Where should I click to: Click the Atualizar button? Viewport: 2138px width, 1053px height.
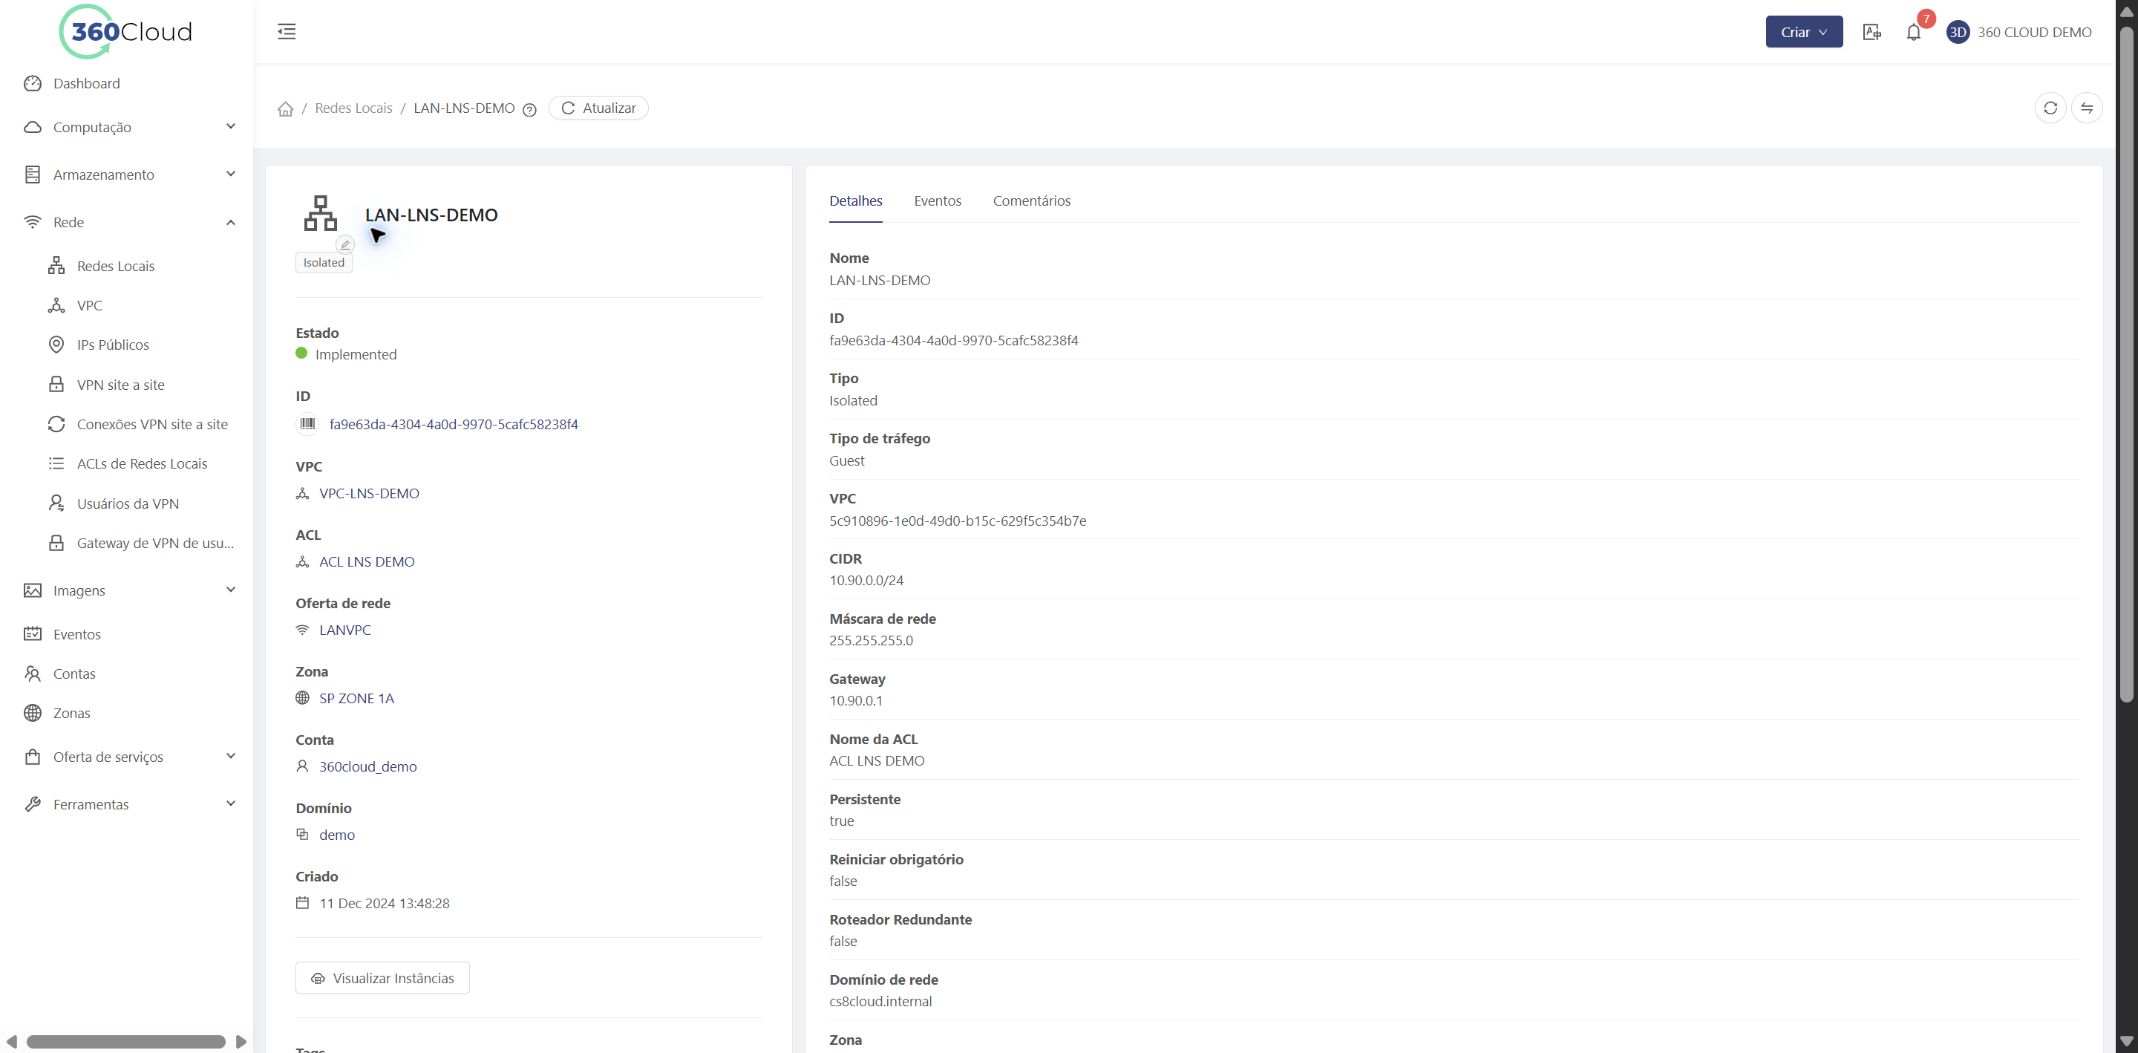pos(598,108)
